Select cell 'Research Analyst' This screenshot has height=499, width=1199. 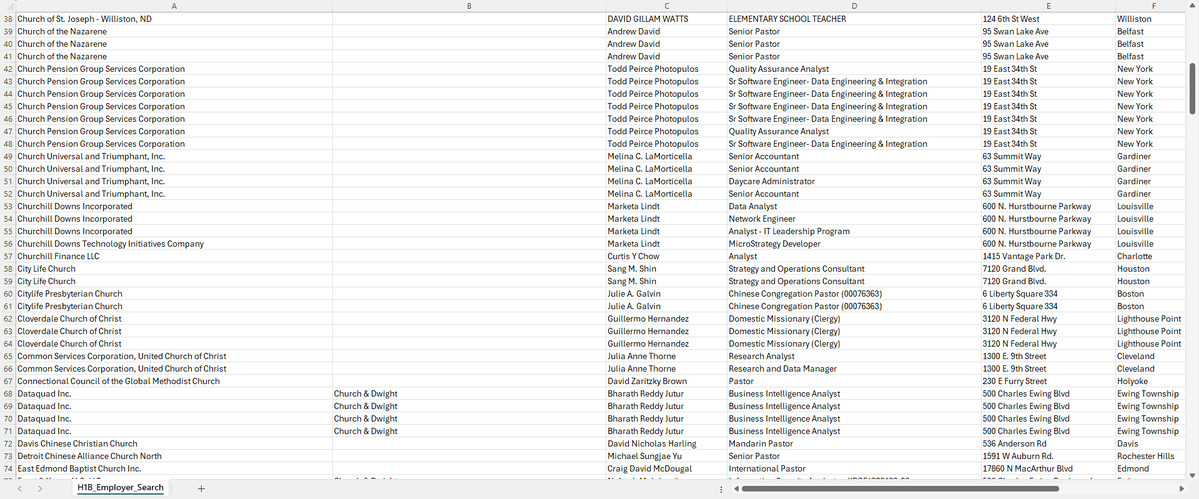click(x=853, y=356)
